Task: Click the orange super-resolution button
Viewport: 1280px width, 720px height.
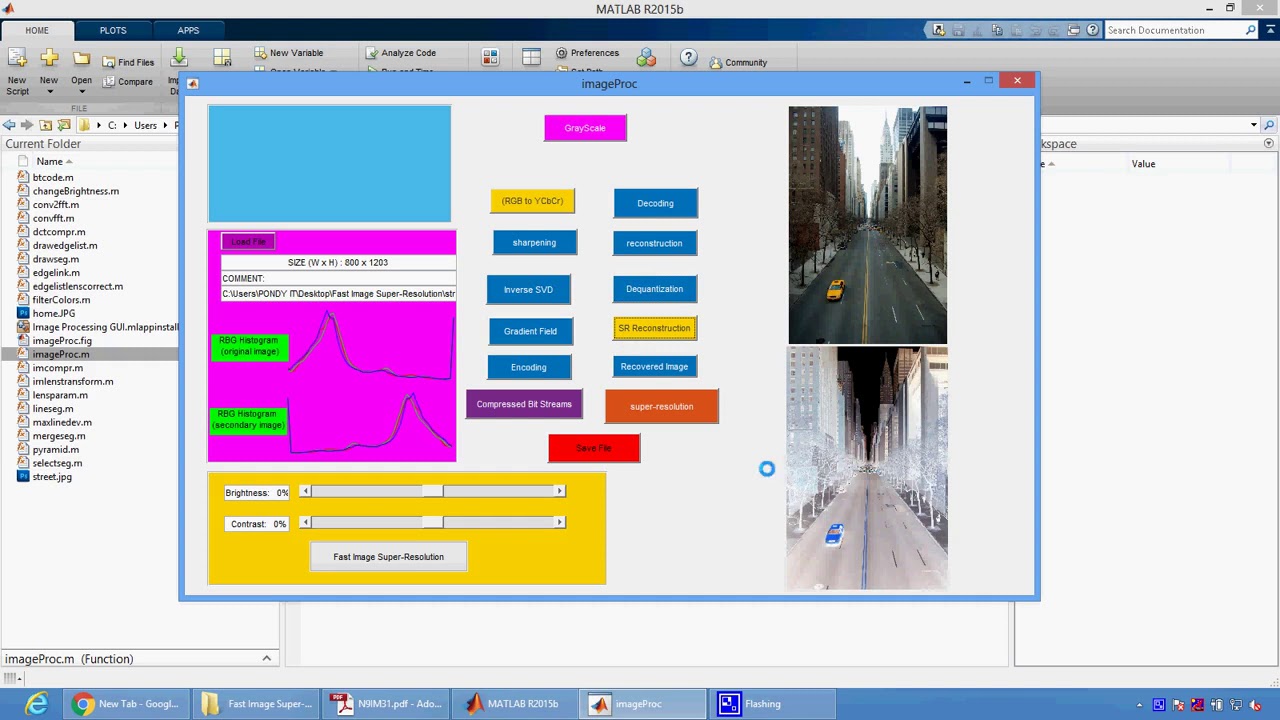Action: (661, 406)
